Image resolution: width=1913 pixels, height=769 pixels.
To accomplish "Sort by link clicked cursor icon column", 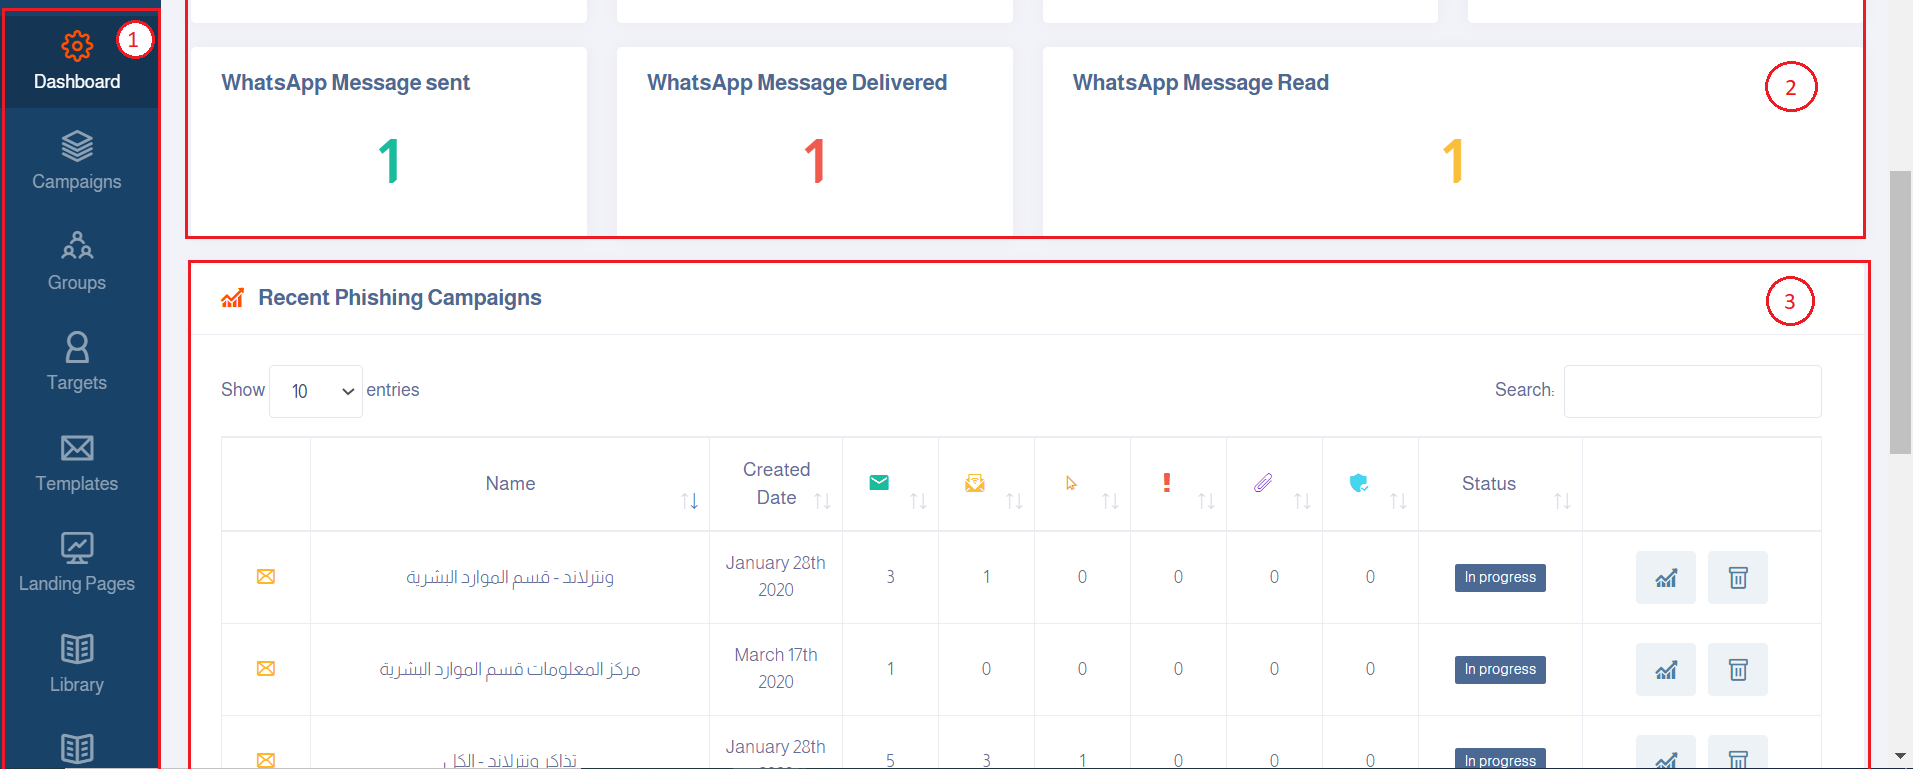I will 1082,484.
